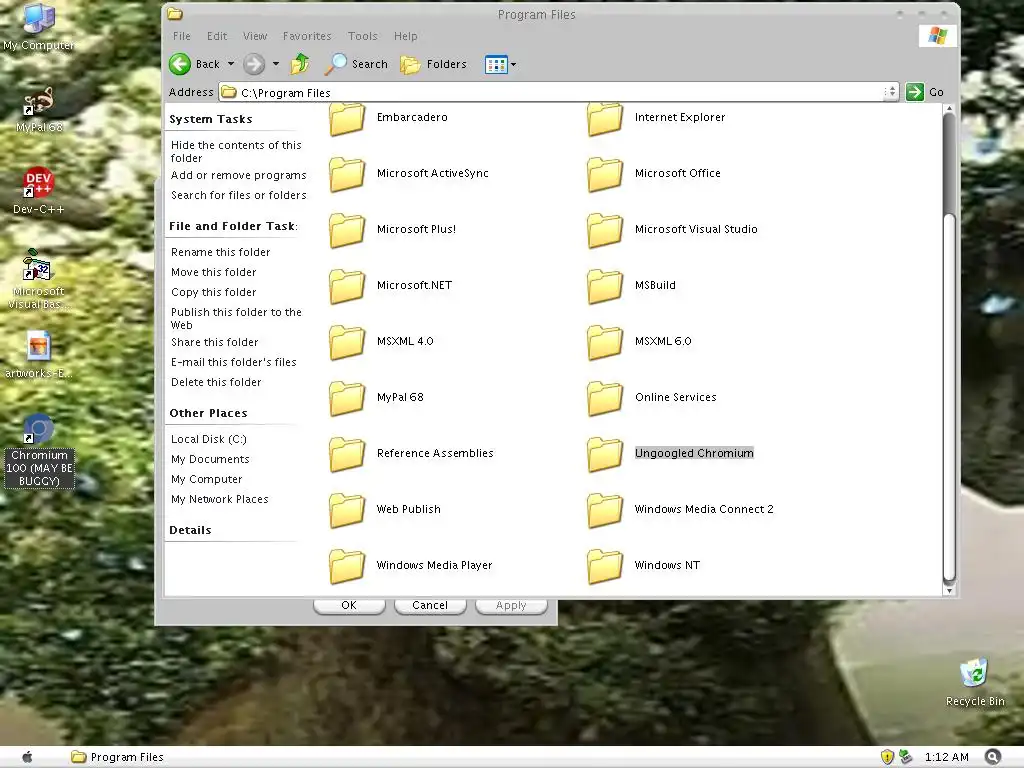This screenshot has height=768, width=1024.
Task: Open the Help menu
Action: [x=406, y=36]
